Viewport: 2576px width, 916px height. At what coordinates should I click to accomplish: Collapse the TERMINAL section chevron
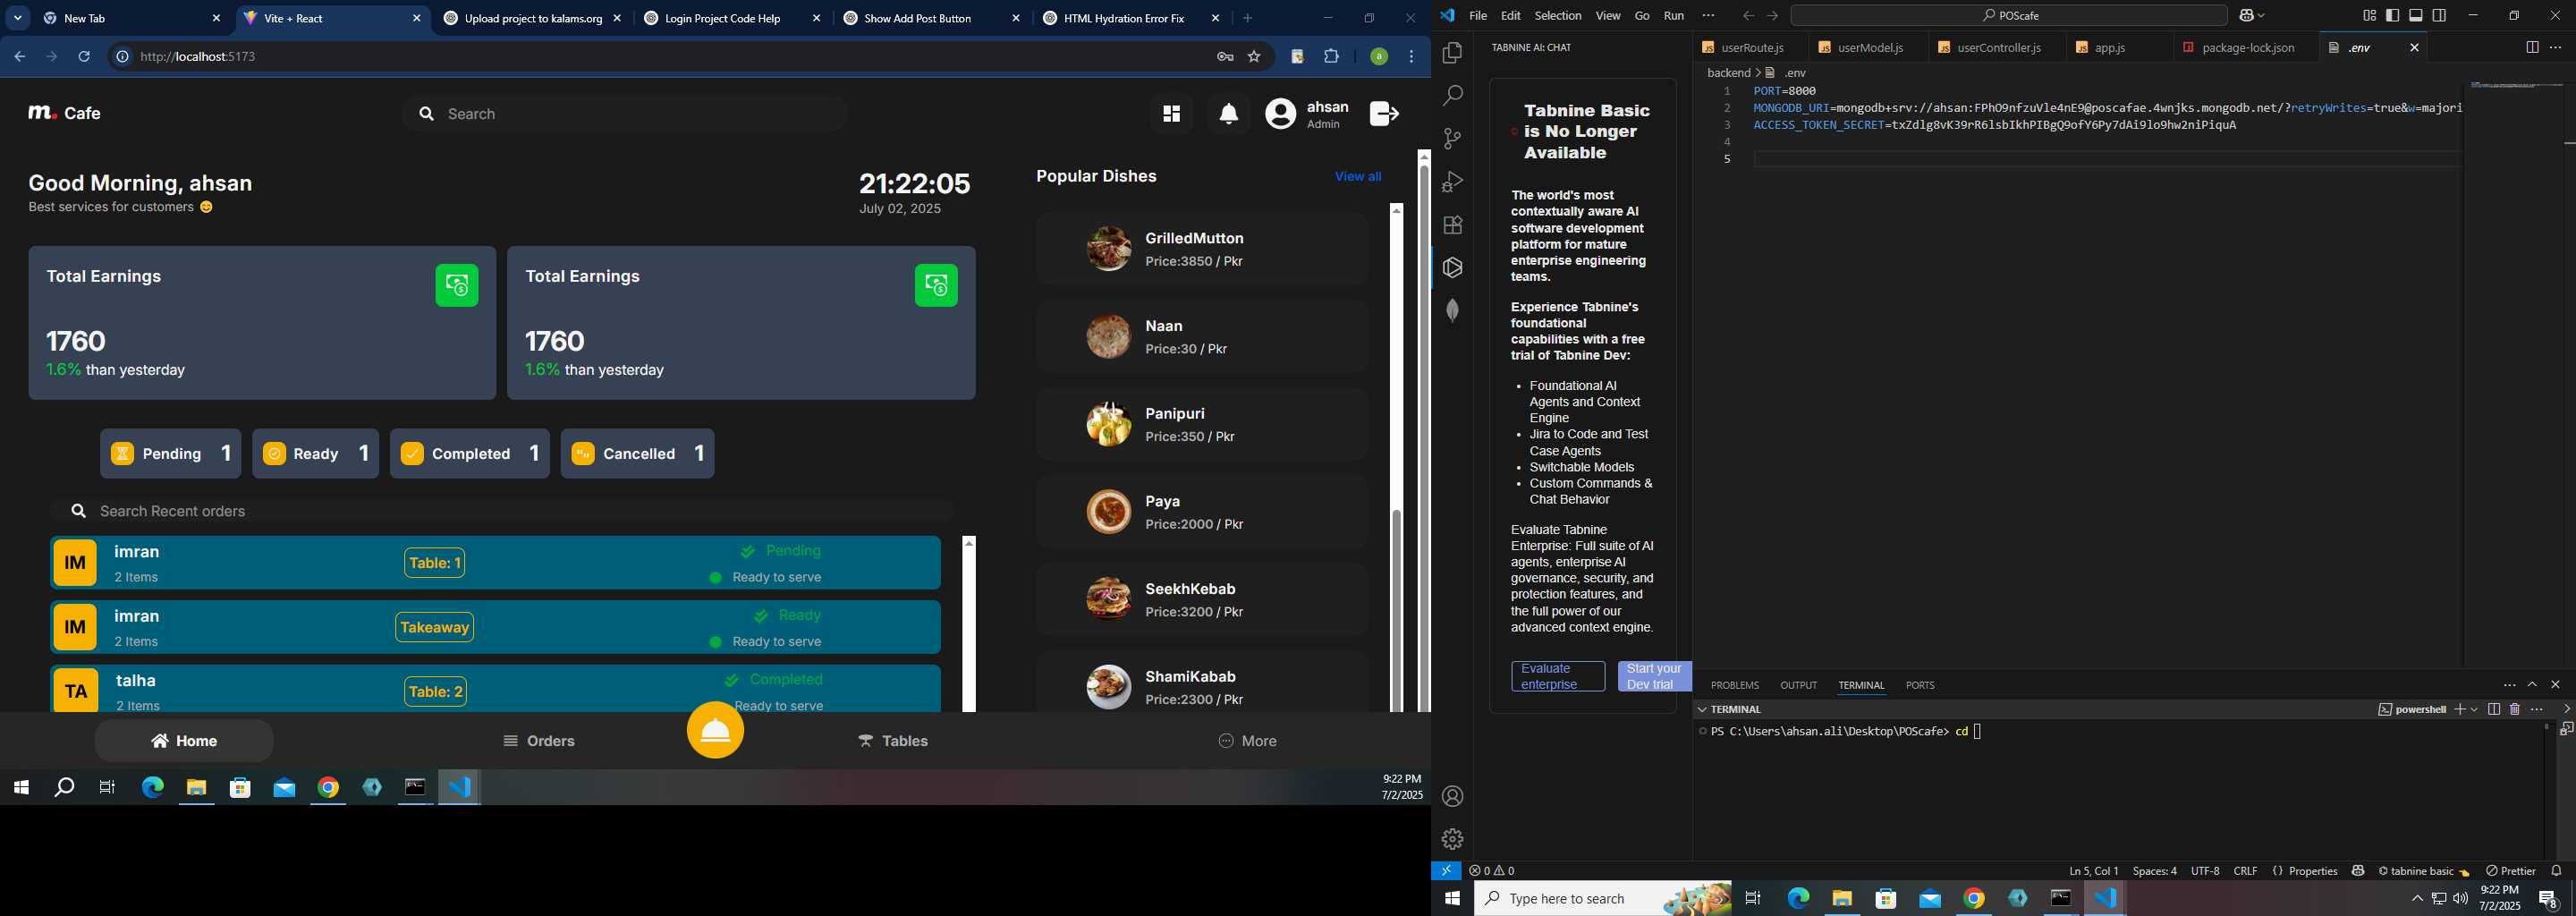pos(1701,709)
